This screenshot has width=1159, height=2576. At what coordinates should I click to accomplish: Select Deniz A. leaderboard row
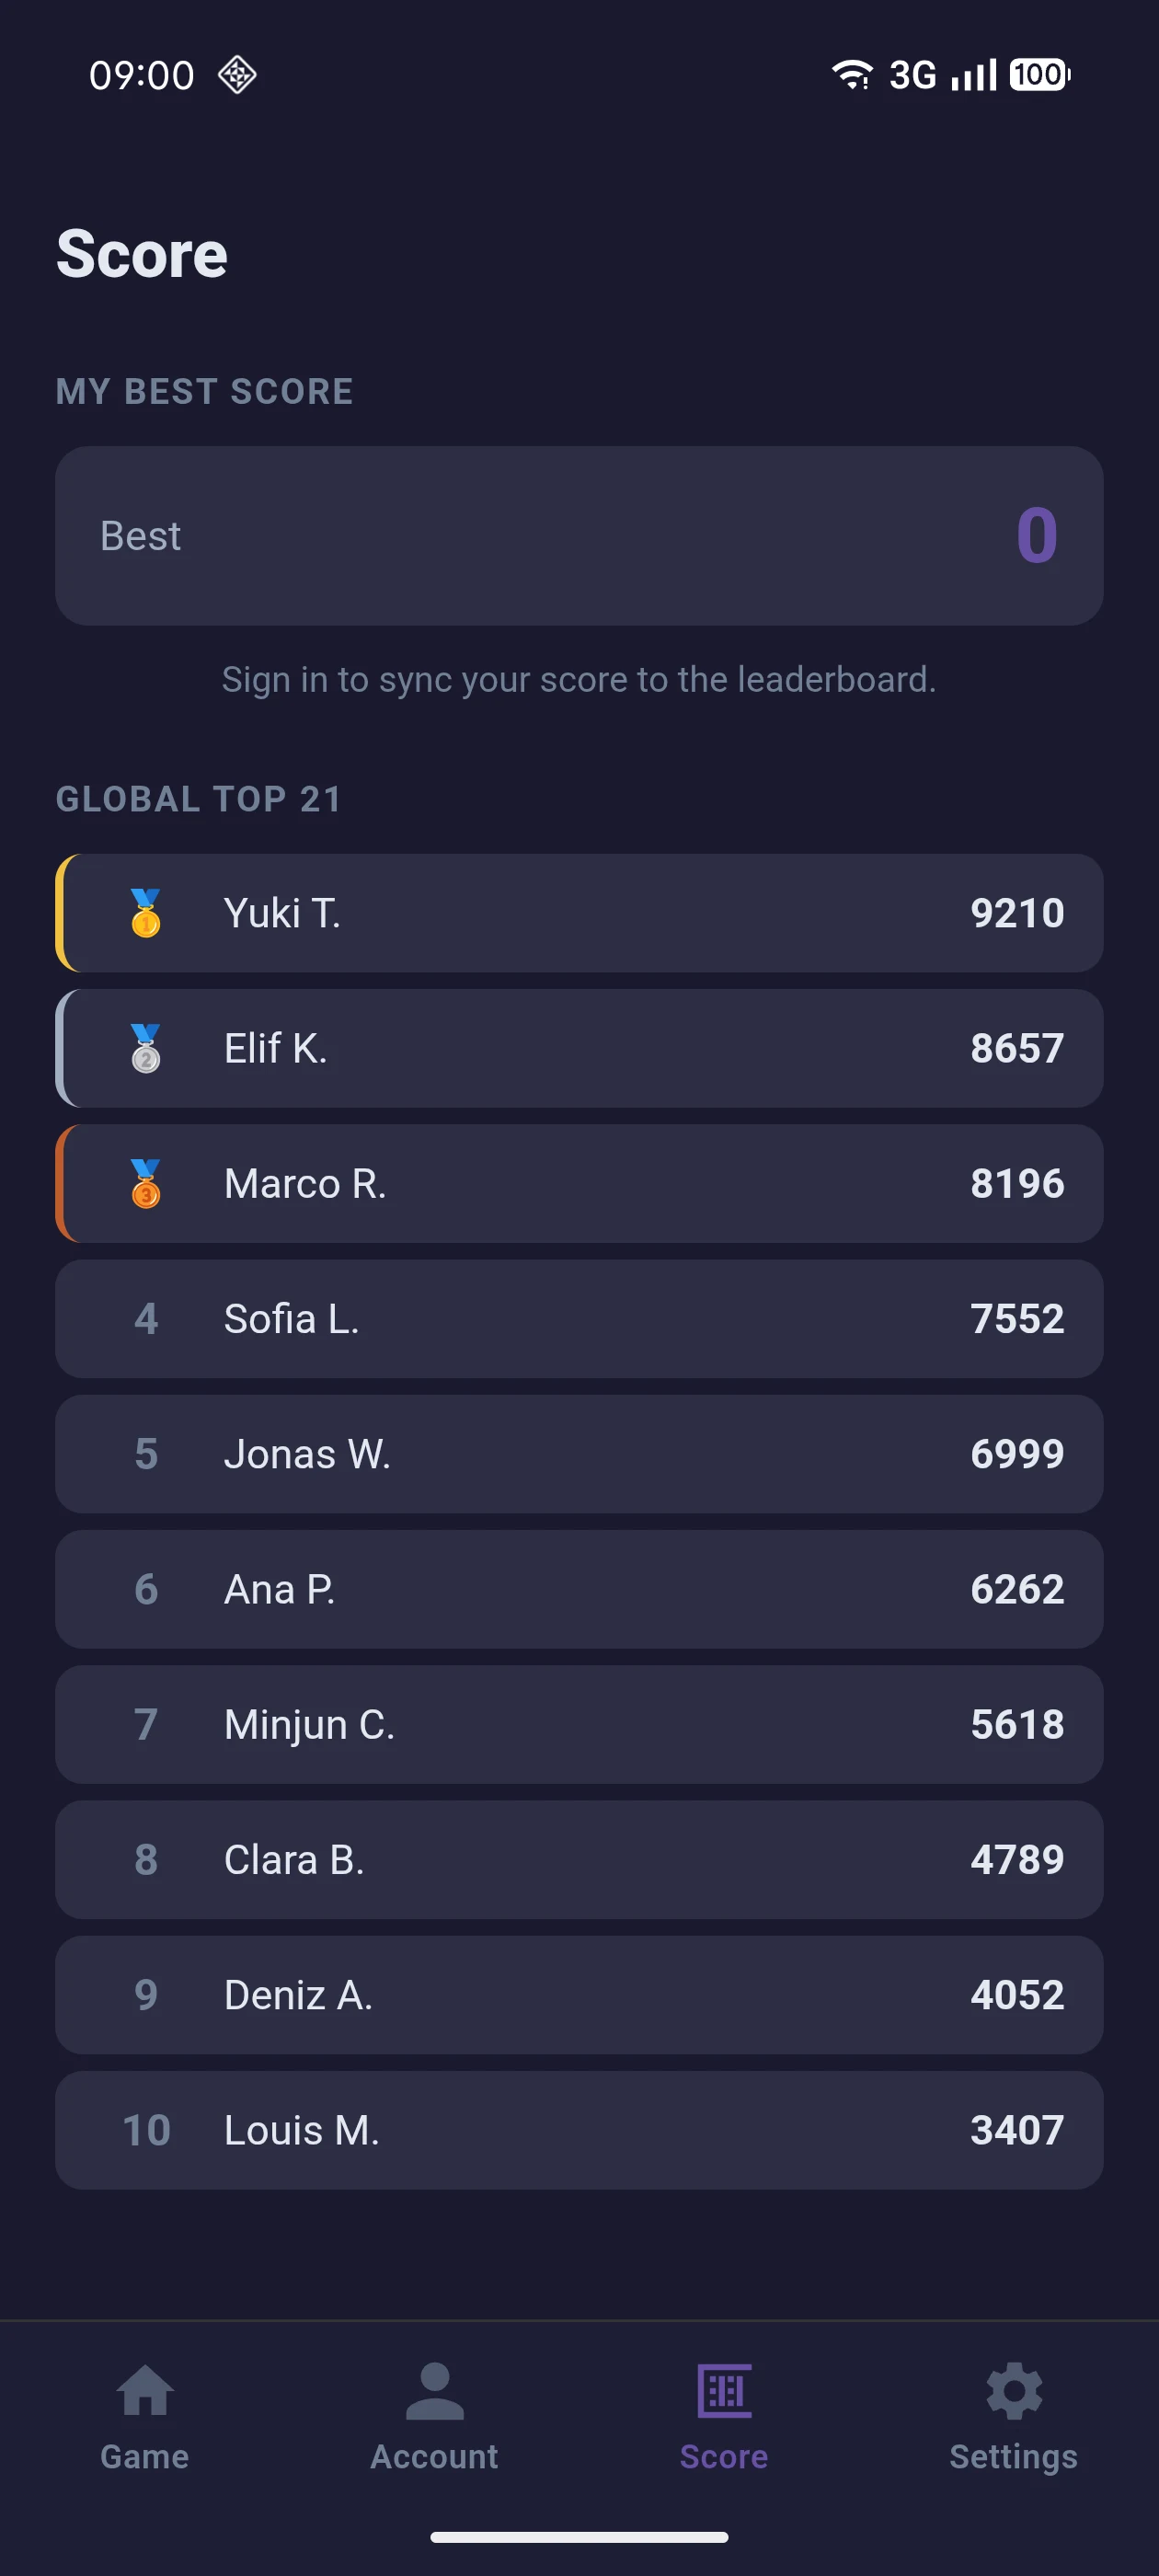click(x=579, y=1995)
